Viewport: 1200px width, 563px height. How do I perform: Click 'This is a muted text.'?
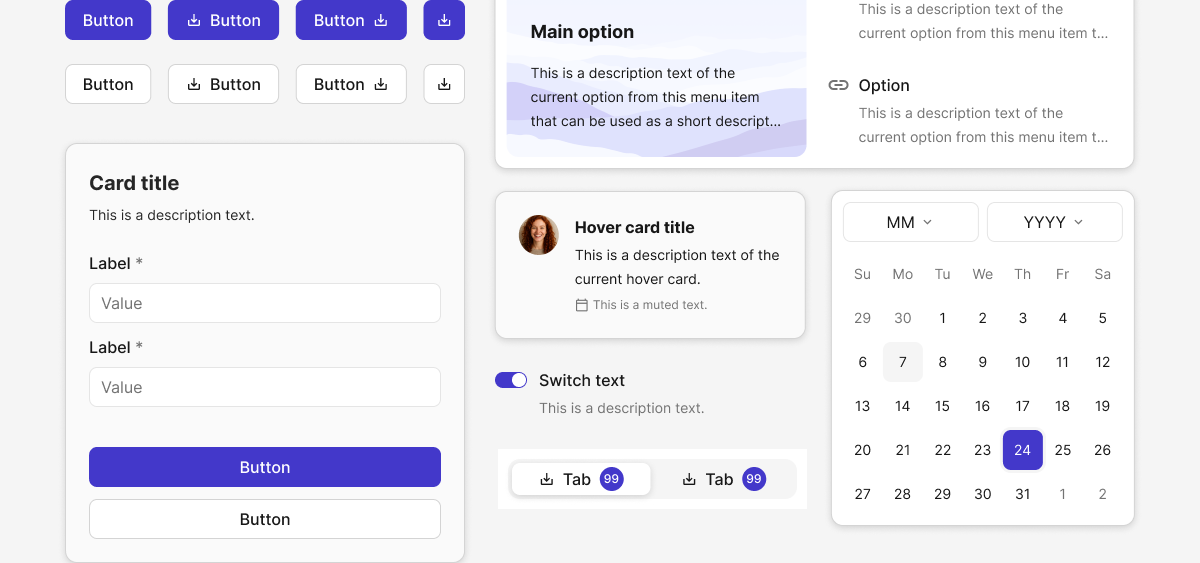(x=650, y=305)
